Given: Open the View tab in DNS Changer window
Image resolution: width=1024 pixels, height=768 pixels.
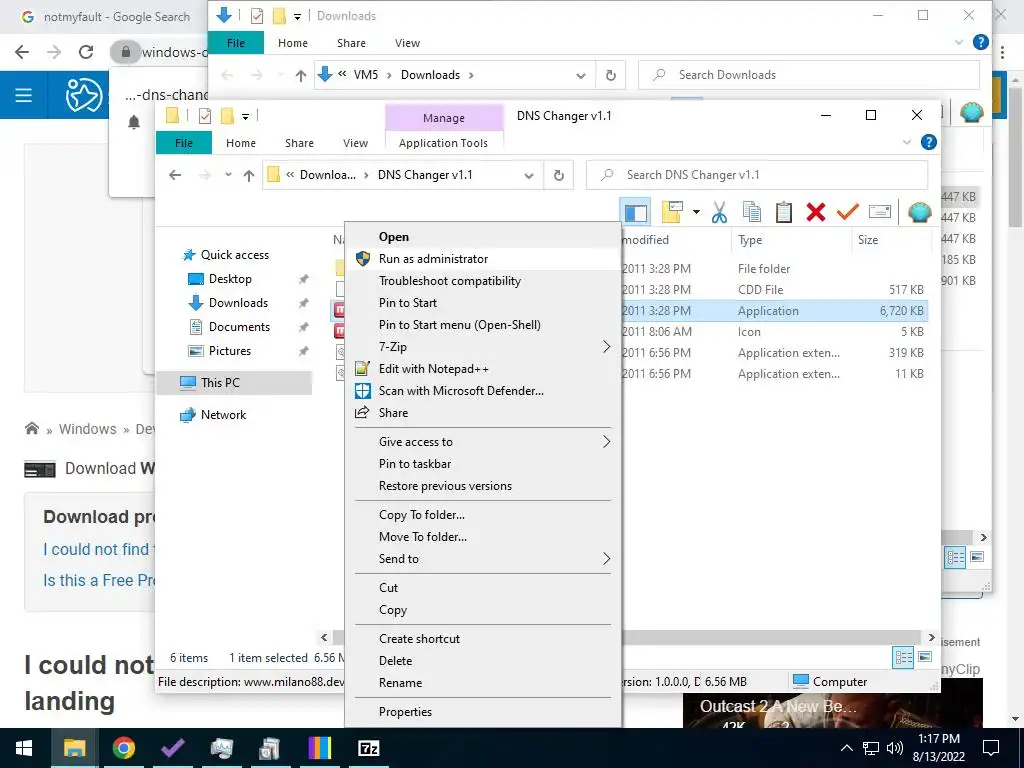Looking at the screenshot, I should pos(355,143).
